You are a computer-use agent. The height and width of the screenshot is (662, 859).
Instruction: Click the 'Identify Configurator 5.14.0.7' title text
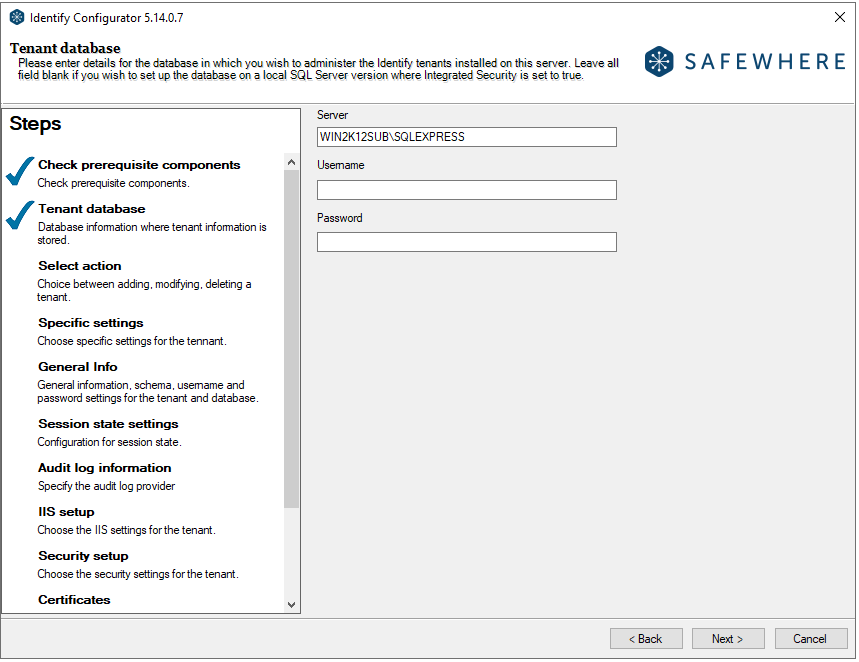[106, 18]
